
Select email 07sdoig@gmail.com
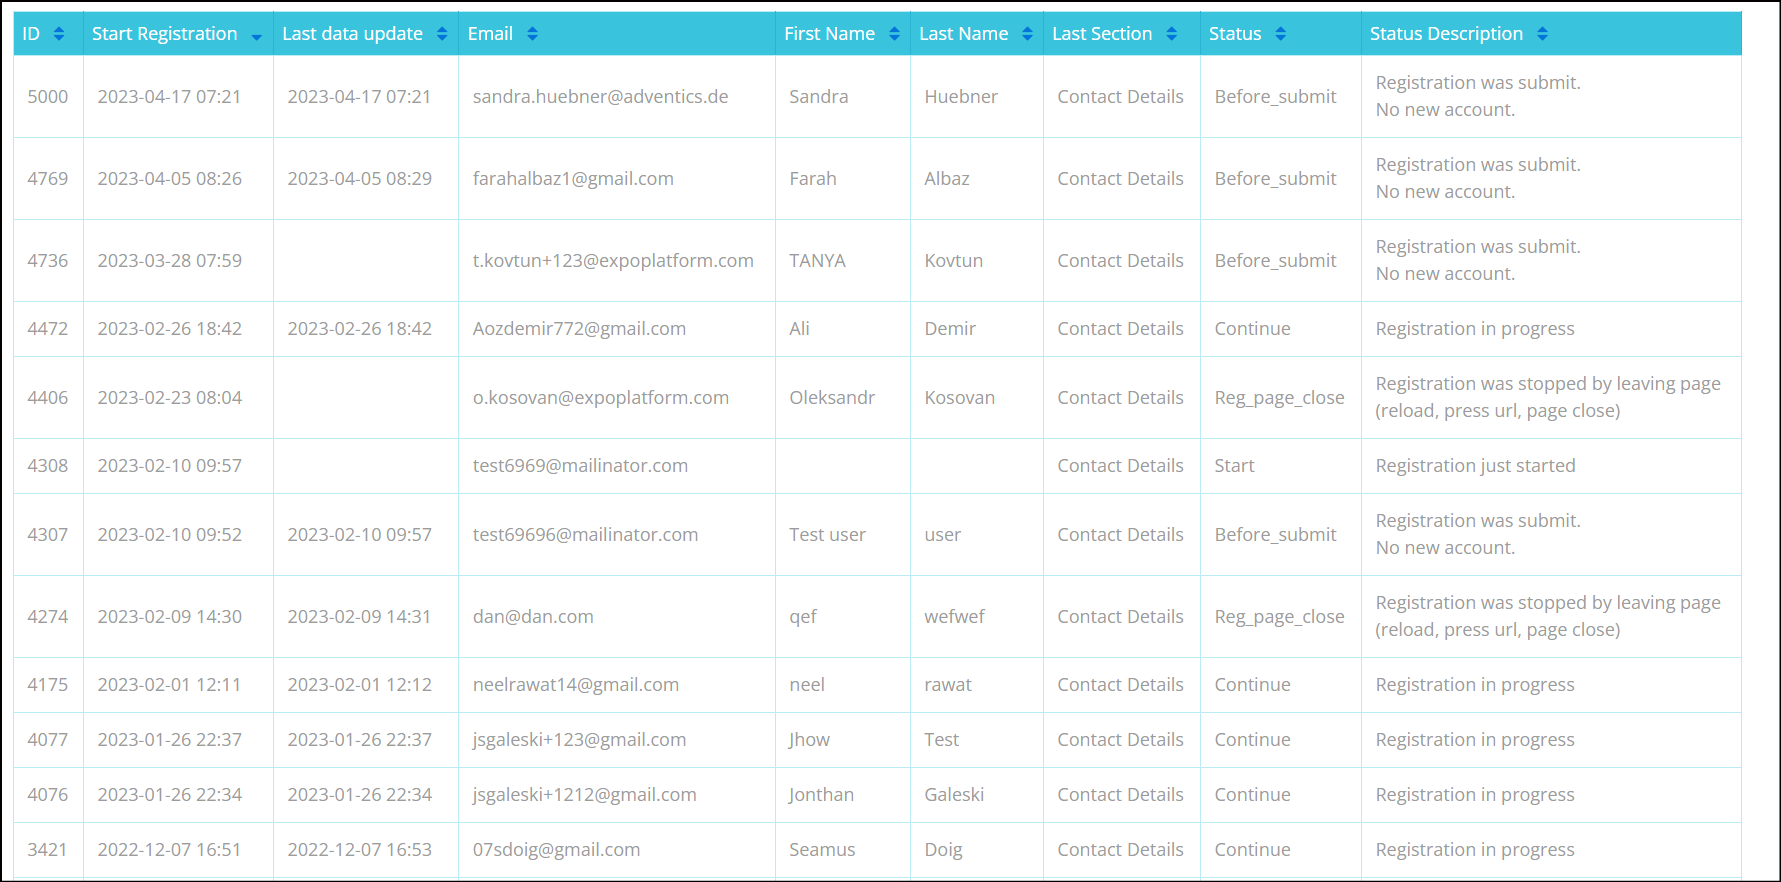point(556,850)
